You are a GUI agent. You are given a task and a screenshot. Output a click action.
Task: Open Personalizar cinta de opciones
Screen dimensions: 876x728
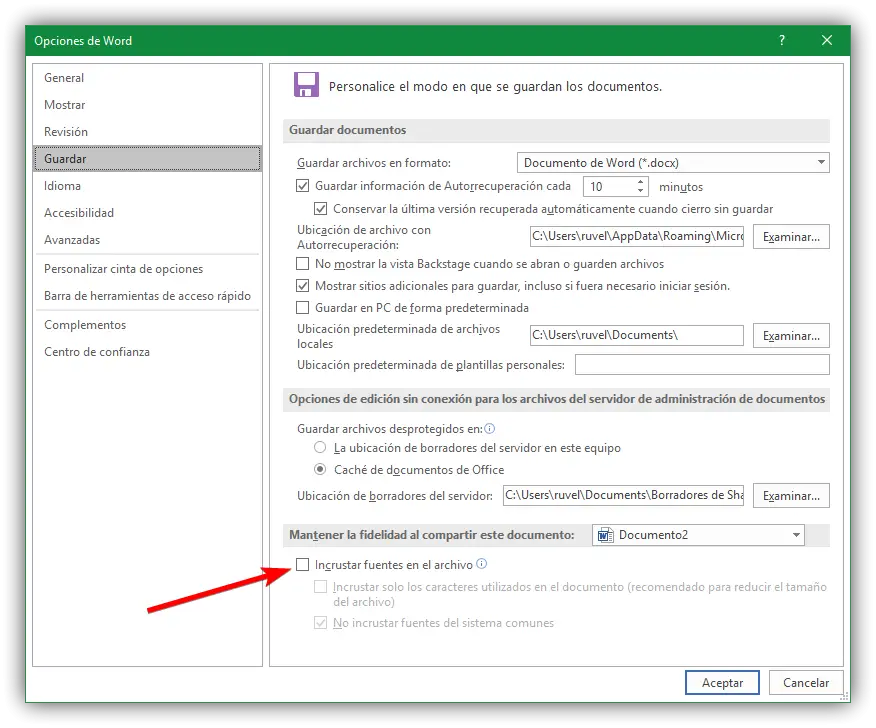coord(147,269)
